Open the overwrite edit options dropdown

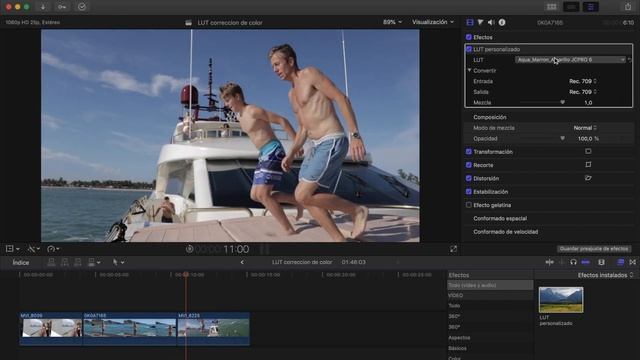coord(93,262)
